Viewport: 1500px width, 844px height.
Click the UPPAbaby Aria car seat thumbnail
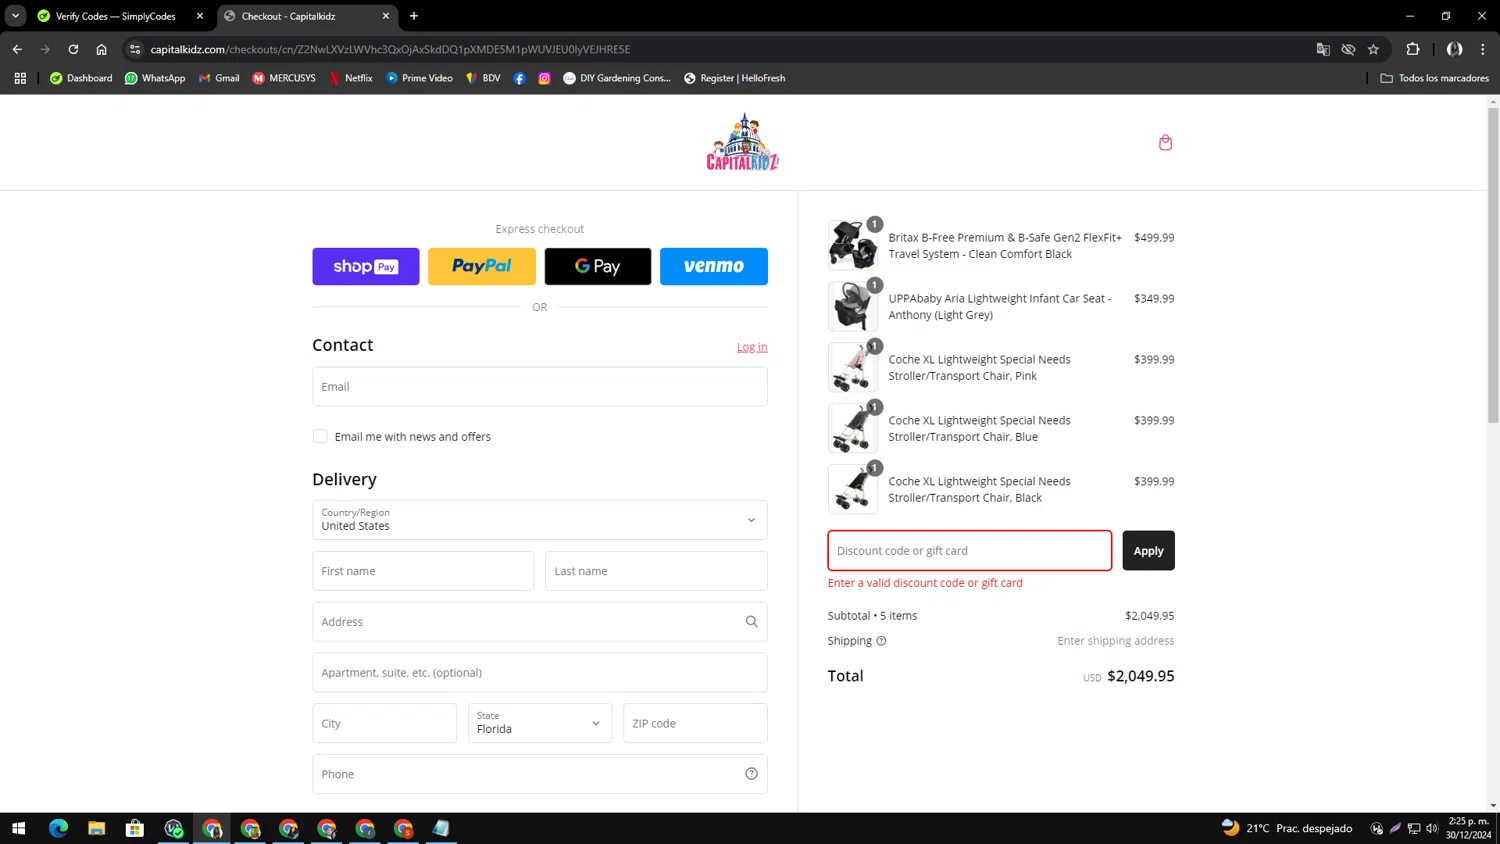[x=853, y=307]
